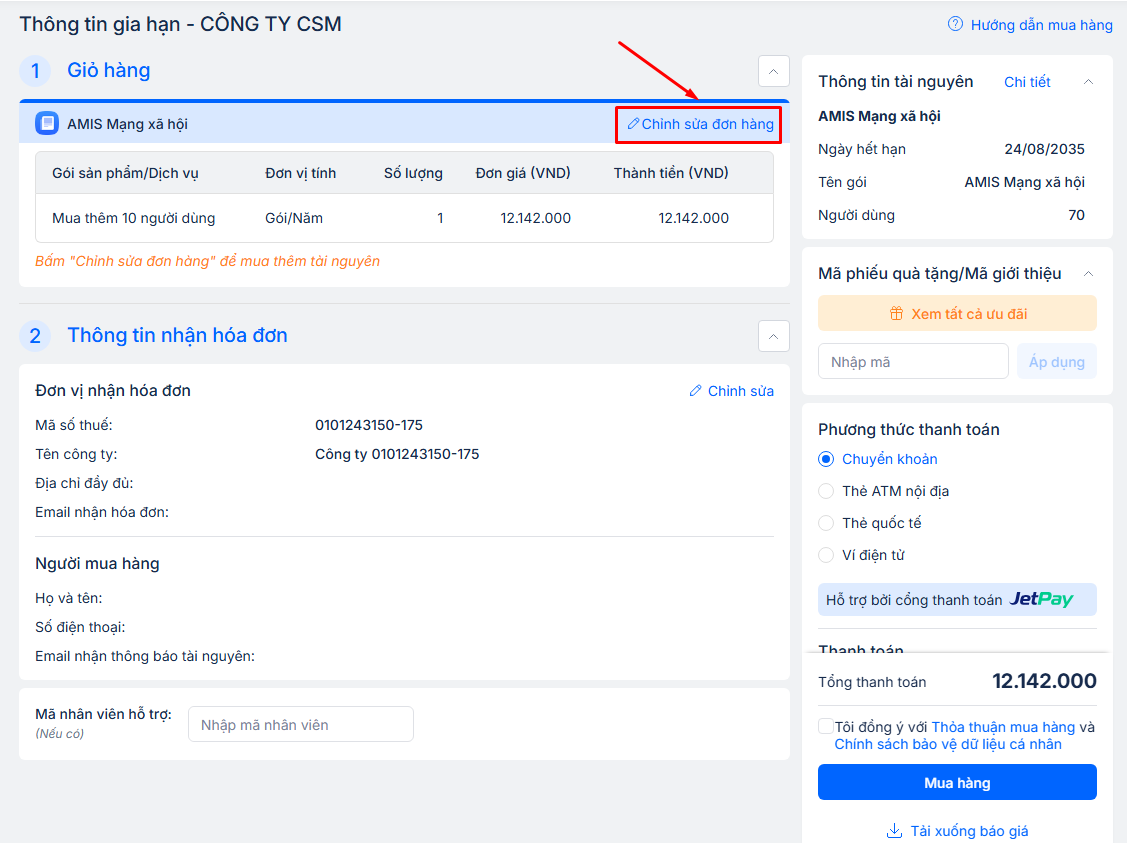The image size is (1127, 843).
Task: Select Thẻ ATM nội địa payment option
Action: (826, 491)
